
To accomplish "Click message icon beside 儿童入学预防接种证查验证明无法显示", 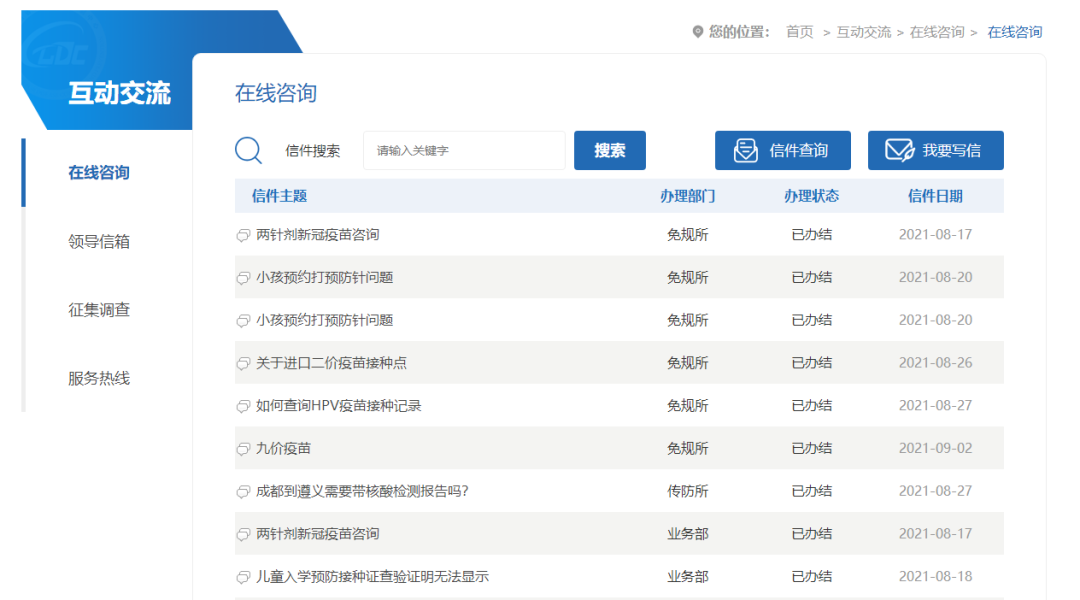I will [x=243, y=578].
